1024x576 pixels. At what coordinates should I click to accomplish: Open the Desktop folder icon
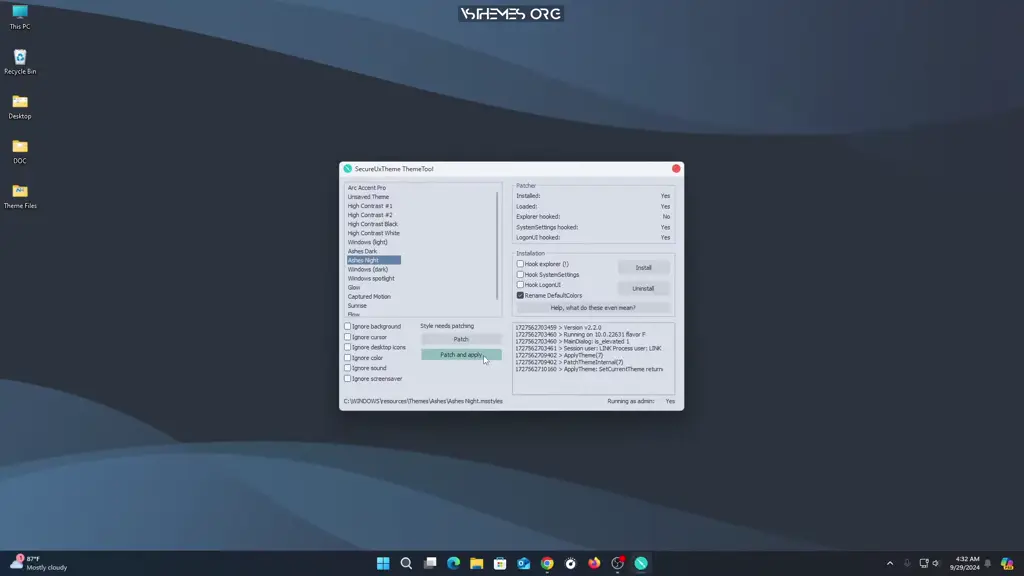pos(20,107)
